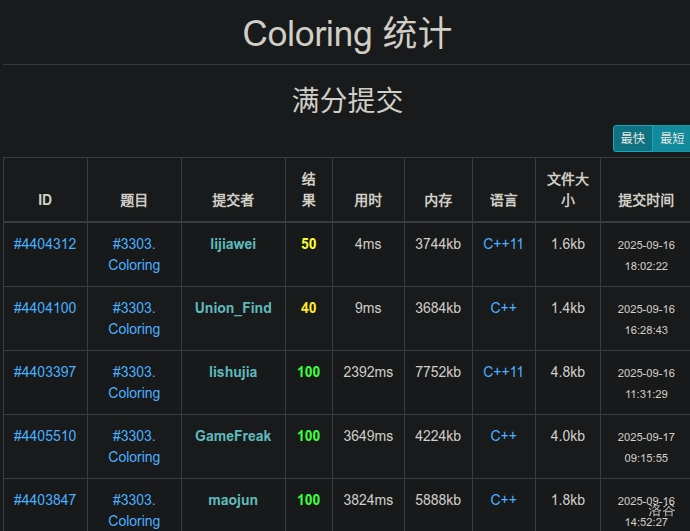
Task: Open submission #4404312
Action: click(45, 244)
